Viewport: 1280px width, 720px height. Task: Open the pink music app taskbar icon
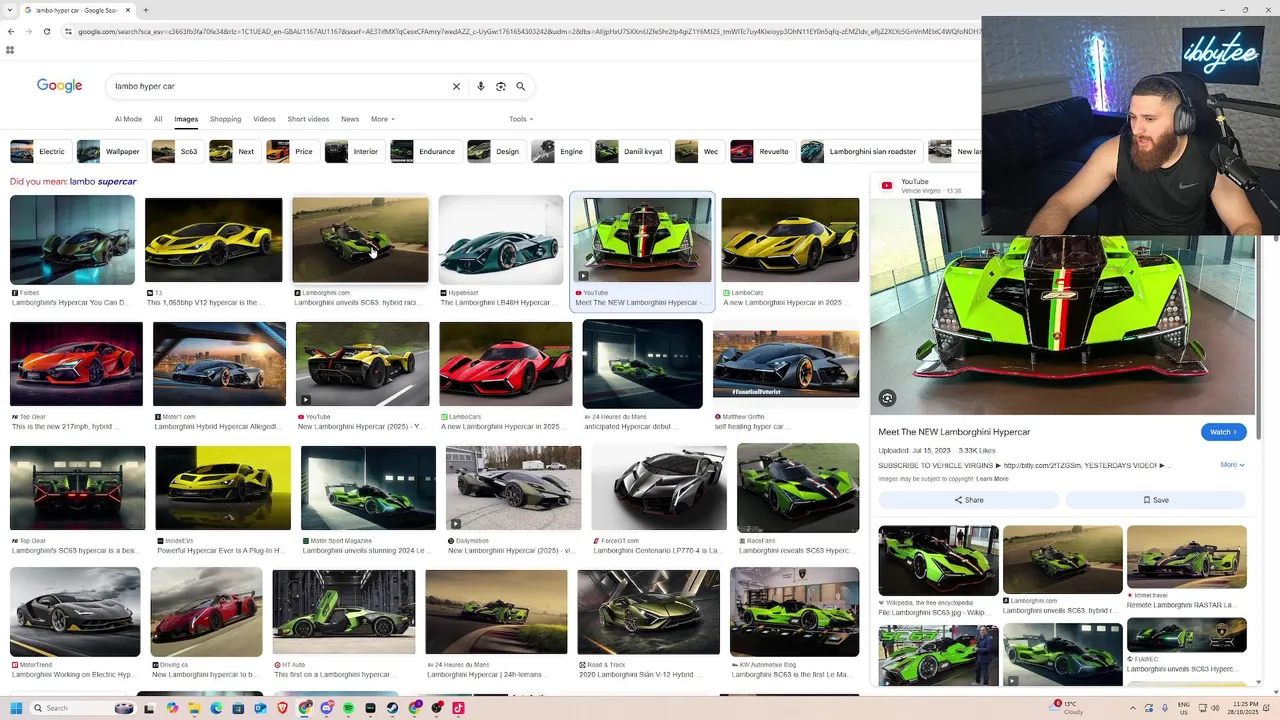(x=459, y=708)
